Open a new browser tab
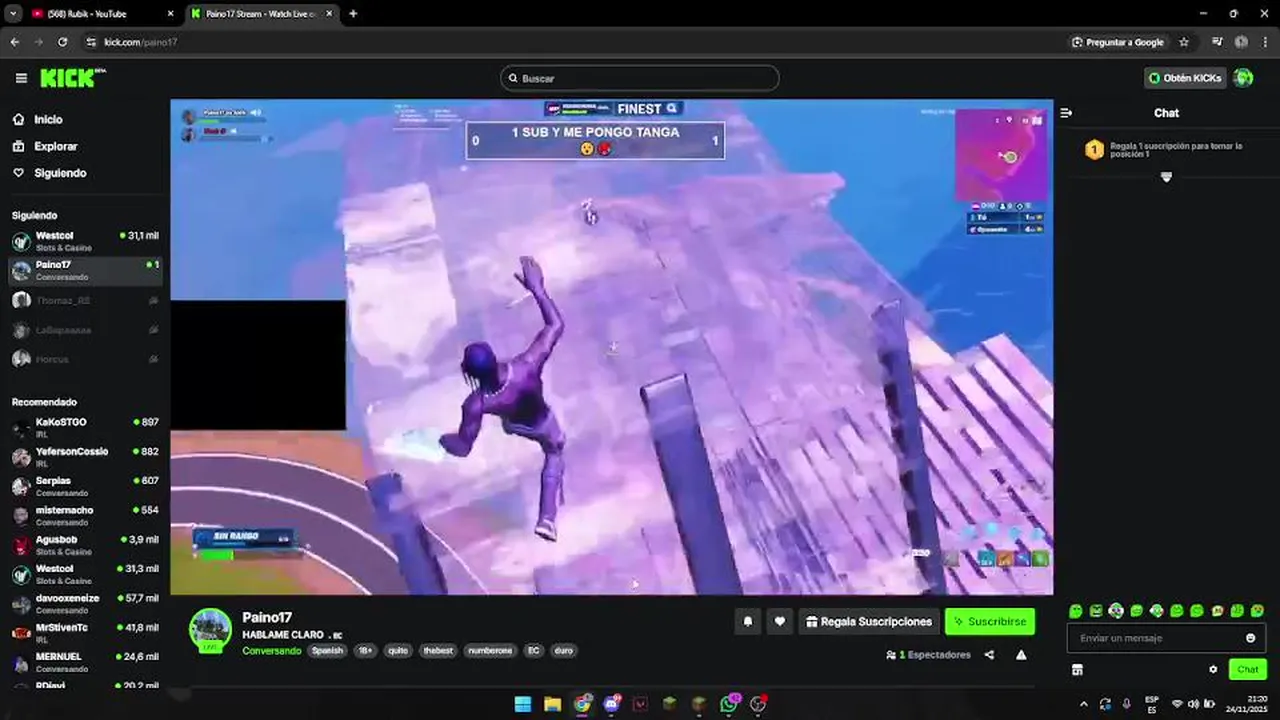Image resolution: width=1280 pixels, height=720 pixels. coord(352,14)
